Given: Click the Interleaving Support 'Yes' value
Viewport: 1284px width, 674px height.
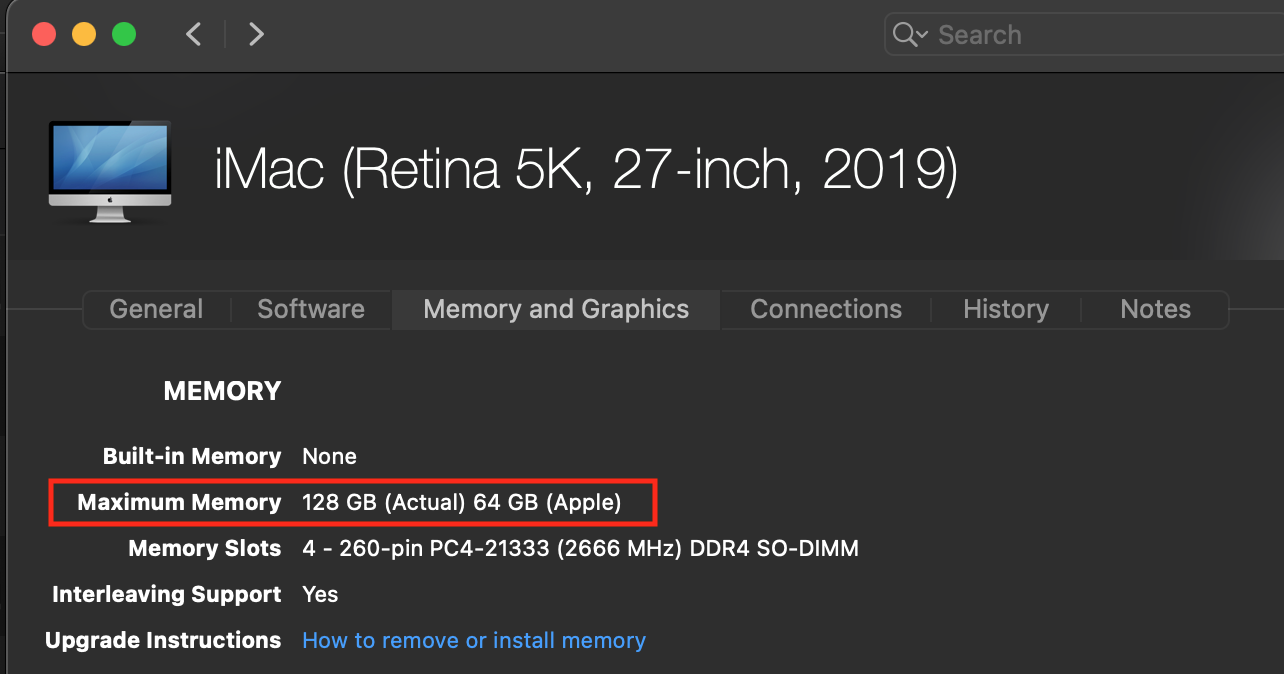Looking at the screenshot, I should 320,594.
